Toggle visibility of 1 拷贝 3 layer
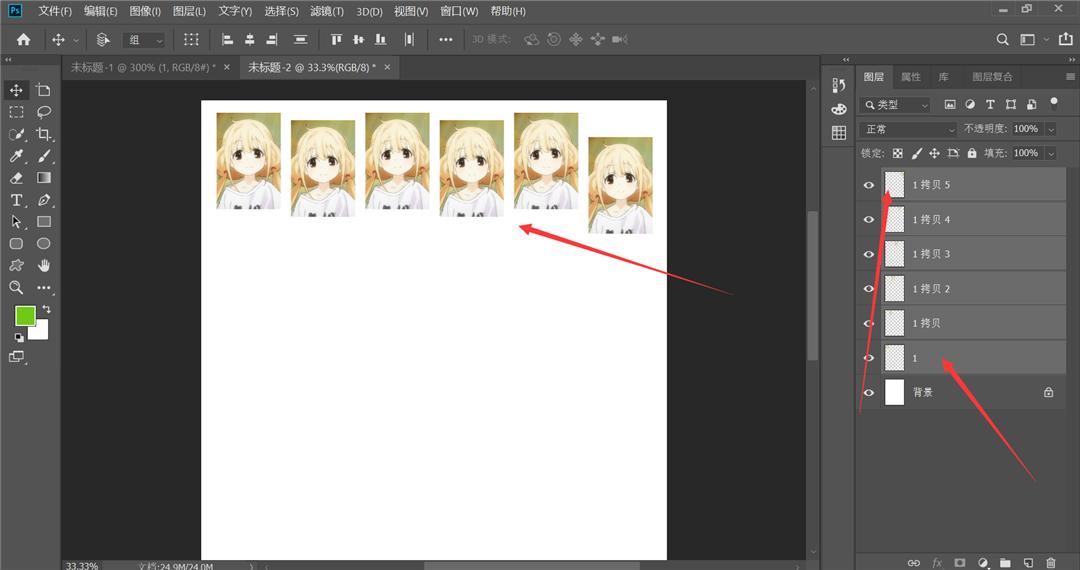Image resolution: width=1080 pixels, height=570 pixels. pos(868,254)
